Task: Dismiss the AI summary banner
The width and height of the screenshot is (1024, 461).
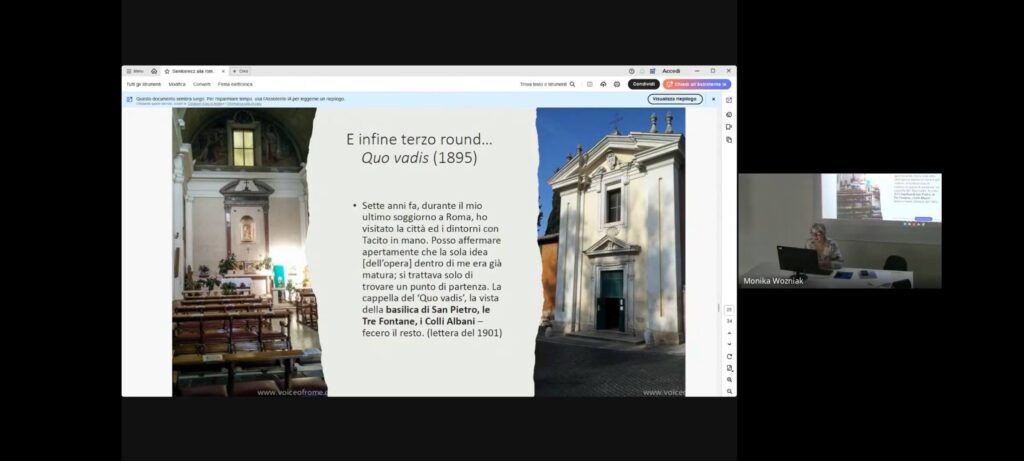Action: [713, 99]
